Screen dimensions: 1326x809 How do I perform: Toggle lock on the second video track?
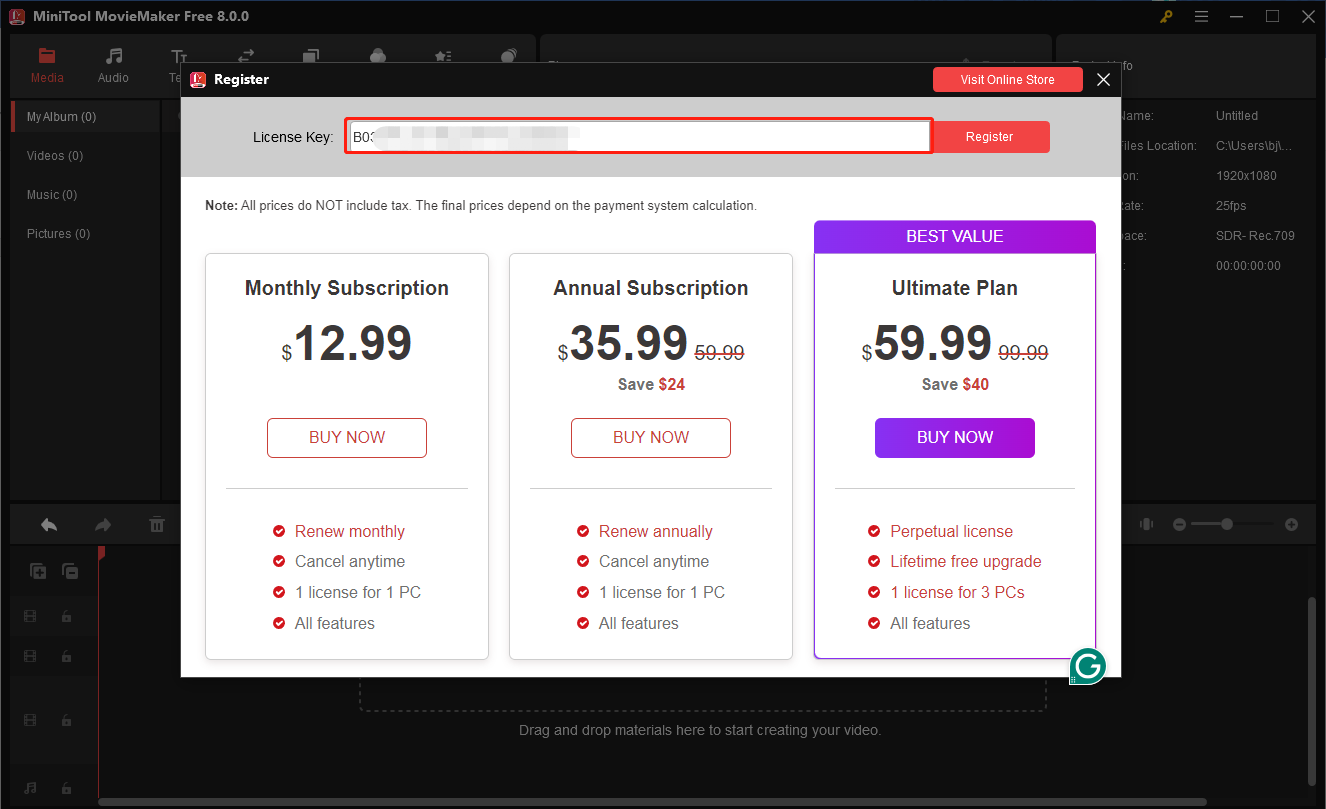[66, 656]
